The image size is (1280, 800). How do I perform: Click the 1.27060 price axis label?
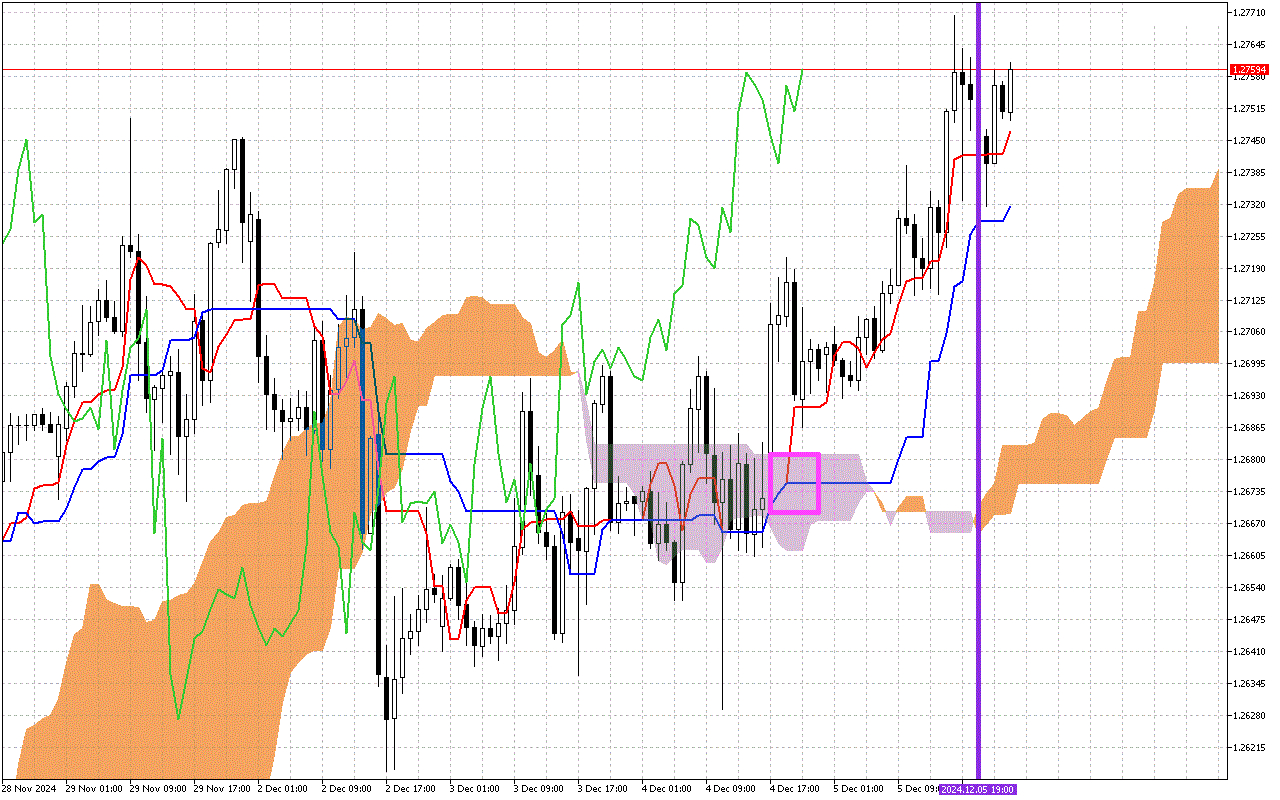click(1249, 332)
